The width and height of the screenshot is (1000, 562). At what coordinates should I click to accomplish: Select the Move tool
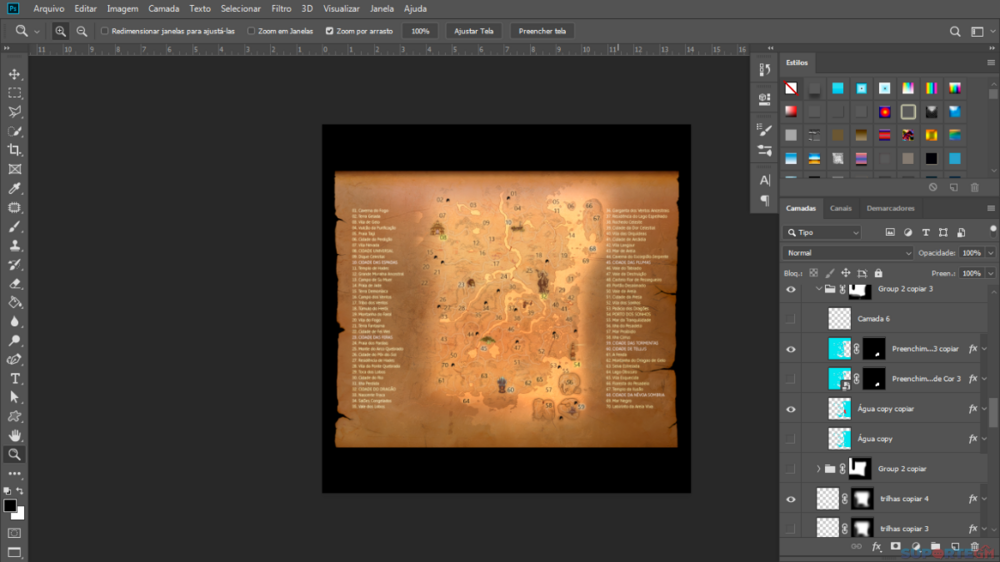point(15,74)
